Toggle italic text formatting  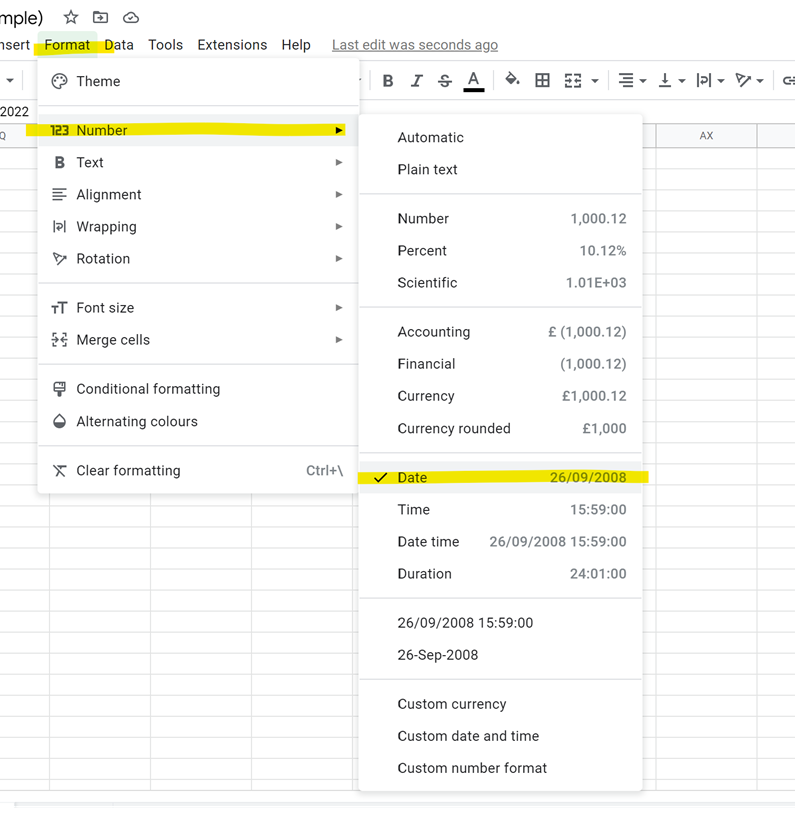[417, 81]
